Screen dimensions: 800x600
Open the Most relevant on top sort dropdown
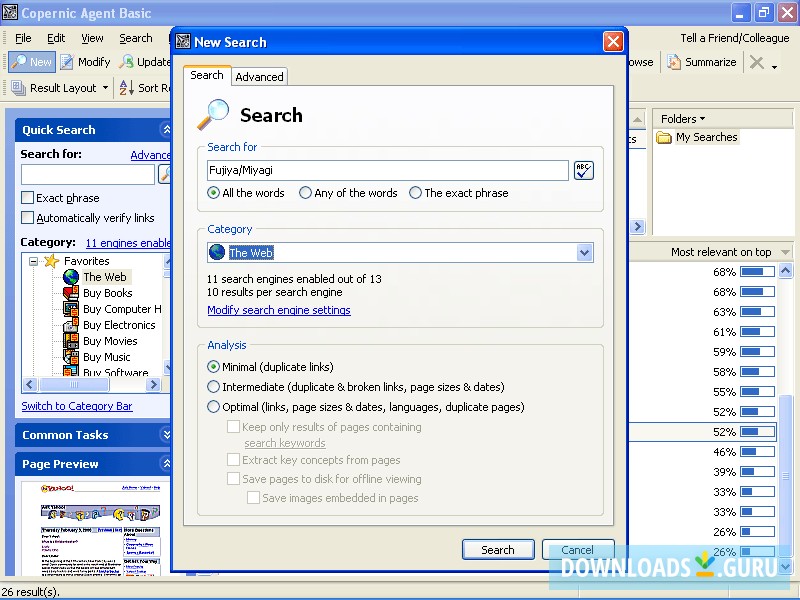(x=785, y=252)
